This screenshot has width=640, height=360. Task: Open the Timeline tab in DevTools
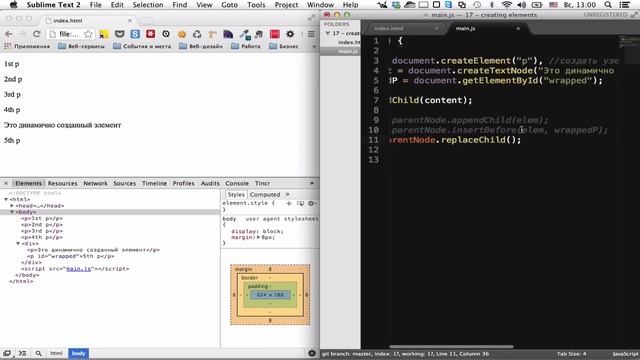154,184
